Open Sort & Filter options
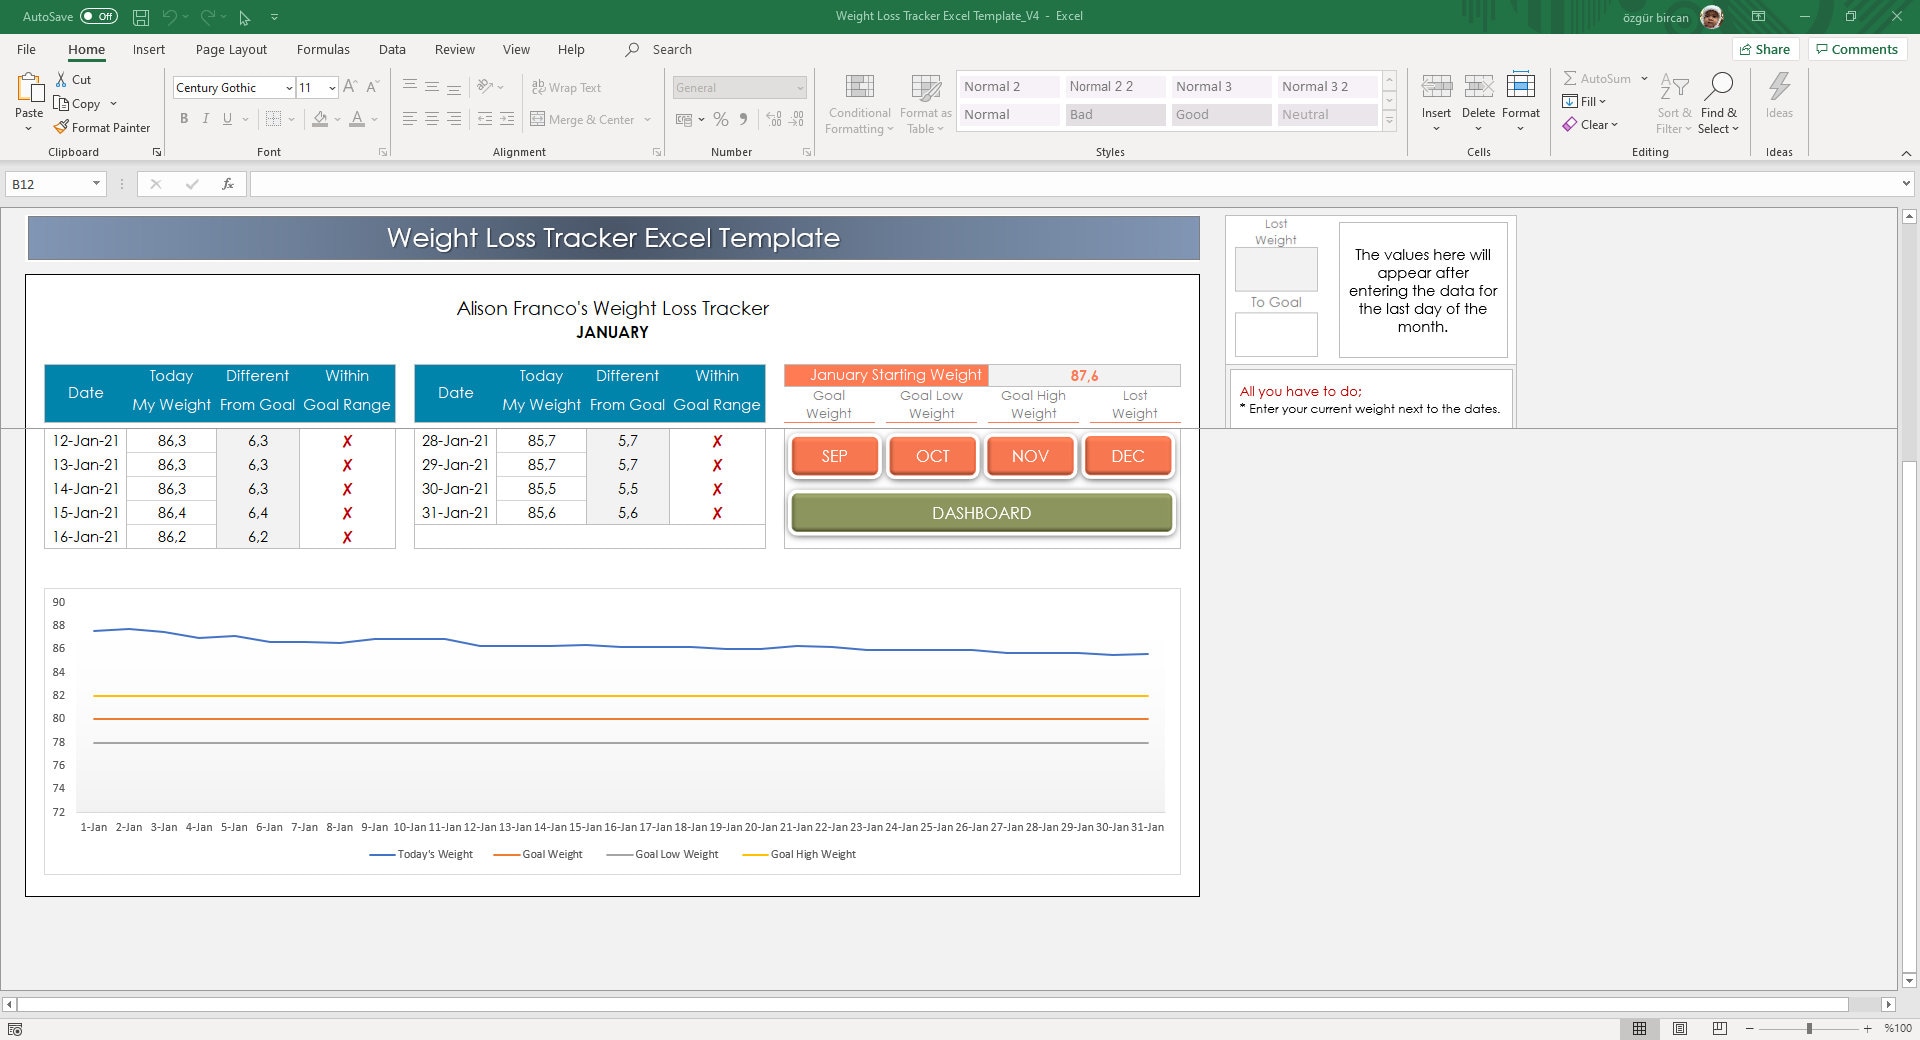The height and width of the screenshot is (1040, 1920). [1674, 103]
